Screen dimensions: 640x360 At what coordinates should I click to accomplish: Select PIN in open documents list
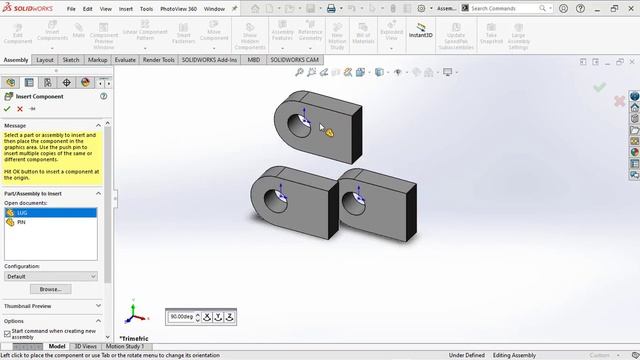click(x=51, y=222)
